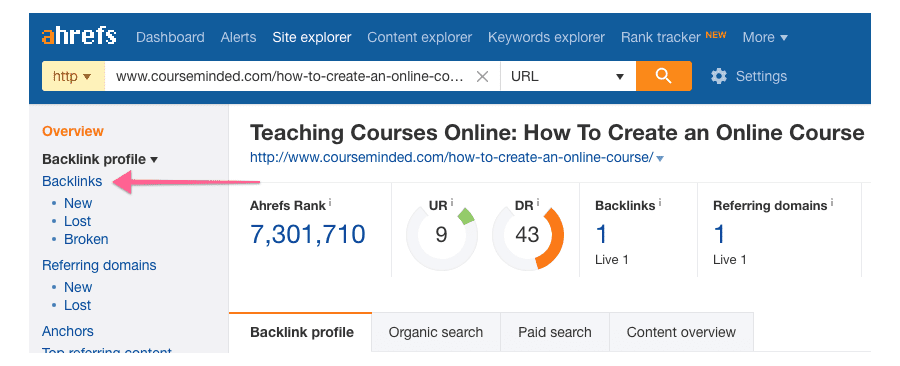Open the URL mode dropdown
900x366 pixels.
click(568, 76)
